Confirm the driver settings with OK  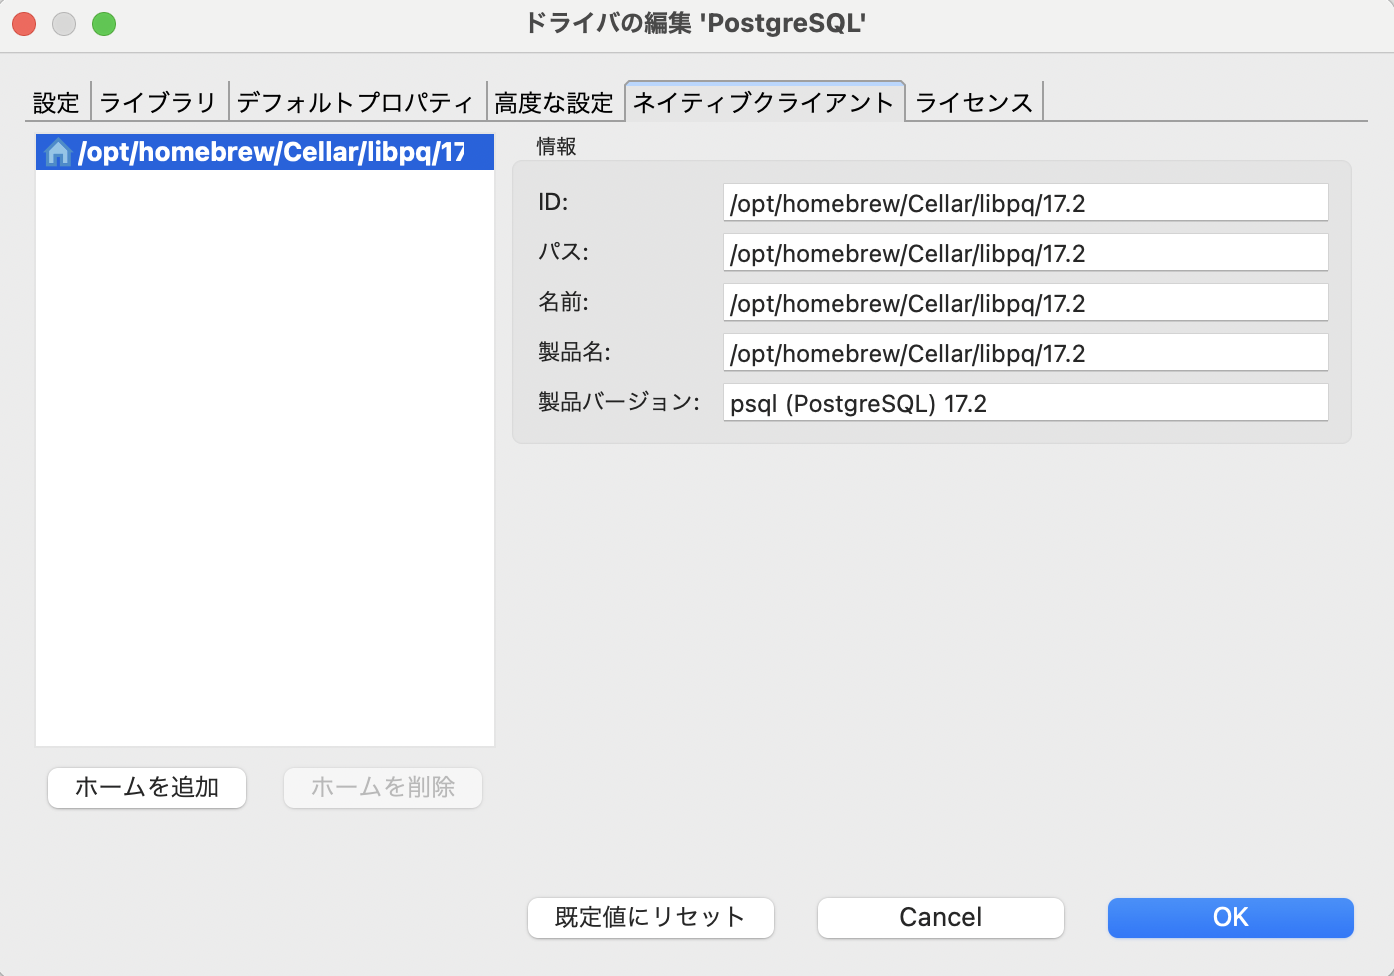[x=1229, y=917]
